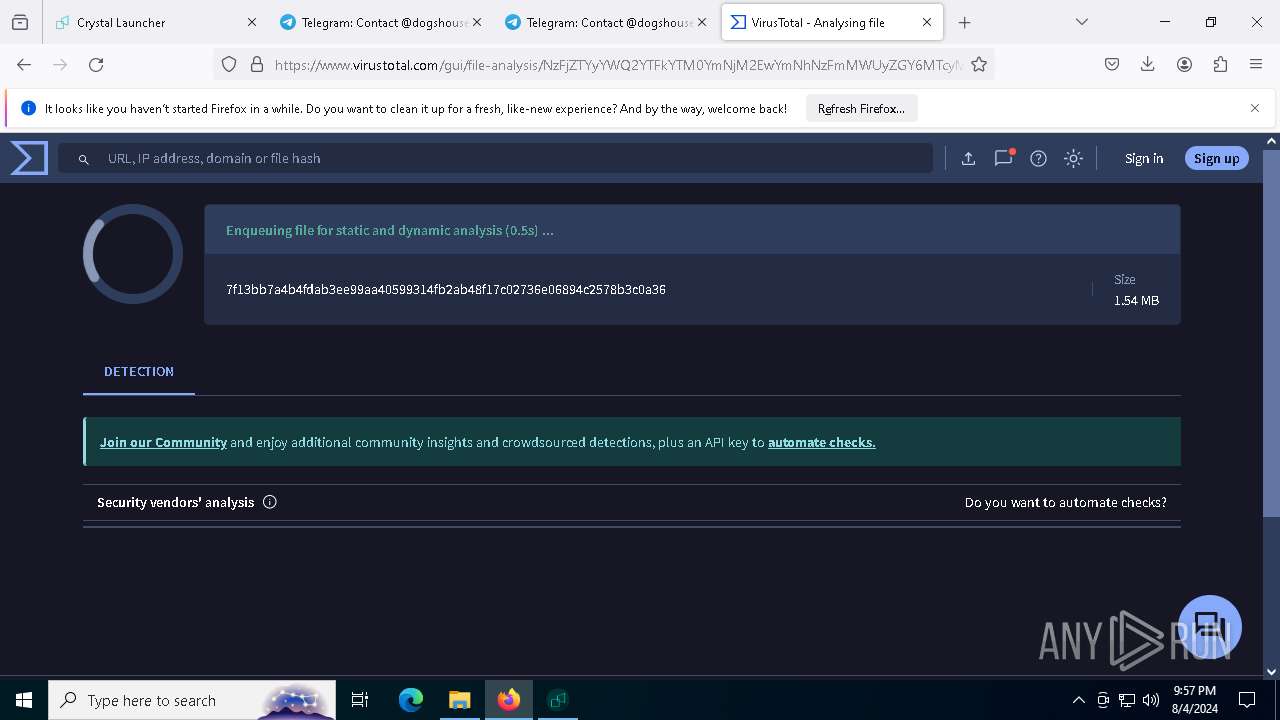
Task: Close the VirusTotal tab
Action: click(x=927, y=22)
